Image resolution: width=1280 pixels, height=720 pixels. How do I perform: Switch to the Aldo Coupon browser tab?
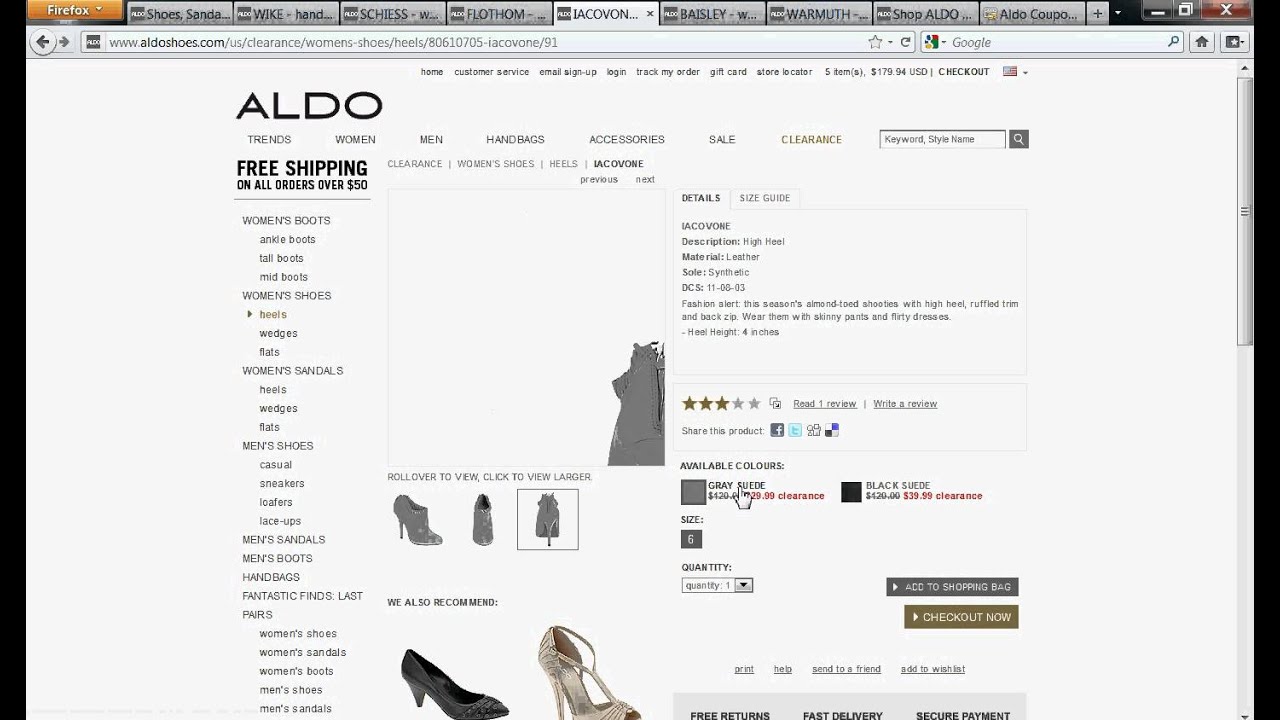coord(1031,14)
